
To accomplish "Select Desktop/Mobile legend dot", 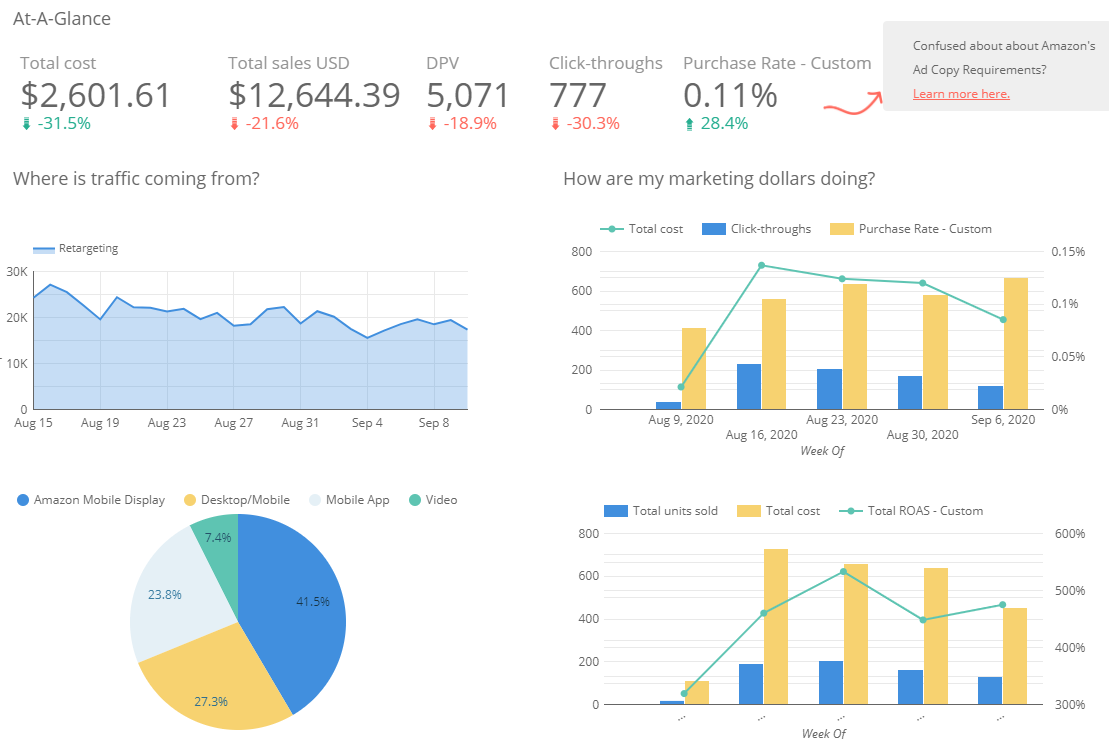I will [x=190, y=500].
